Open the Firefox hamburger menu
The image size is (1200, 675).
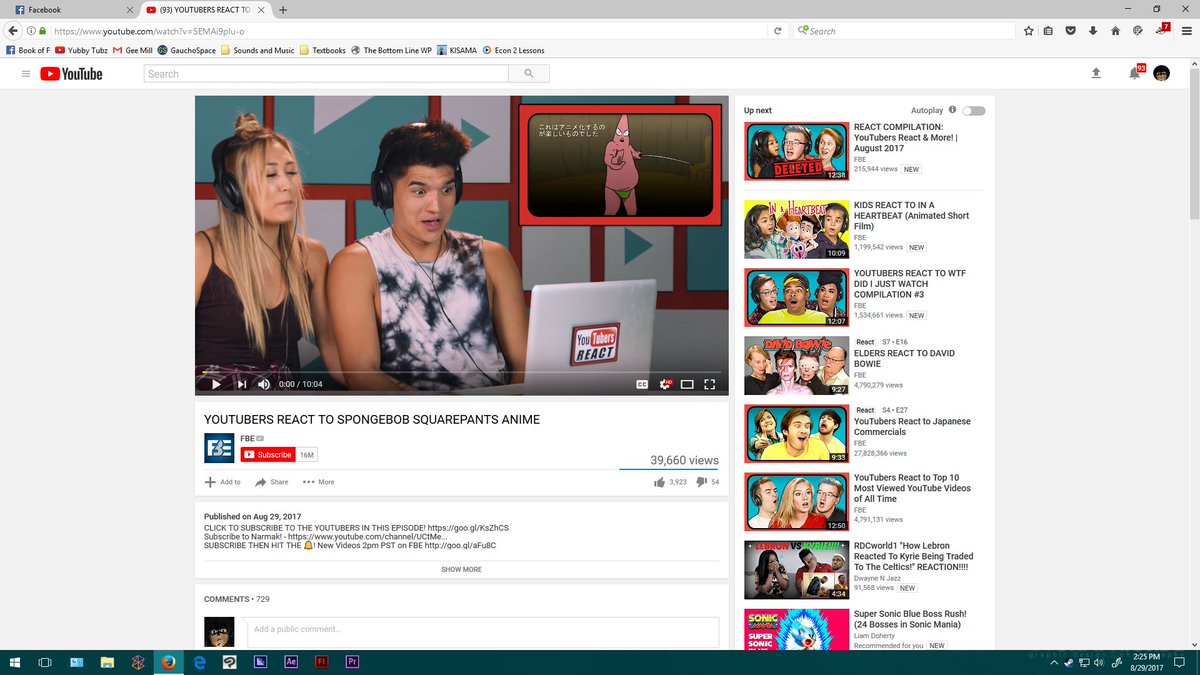[1187, 31]
